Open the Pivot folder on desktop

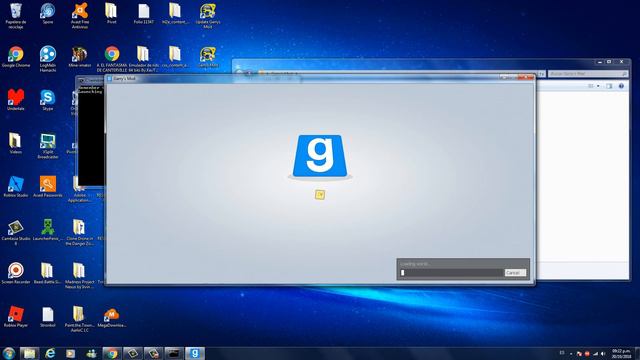point(111,14)
